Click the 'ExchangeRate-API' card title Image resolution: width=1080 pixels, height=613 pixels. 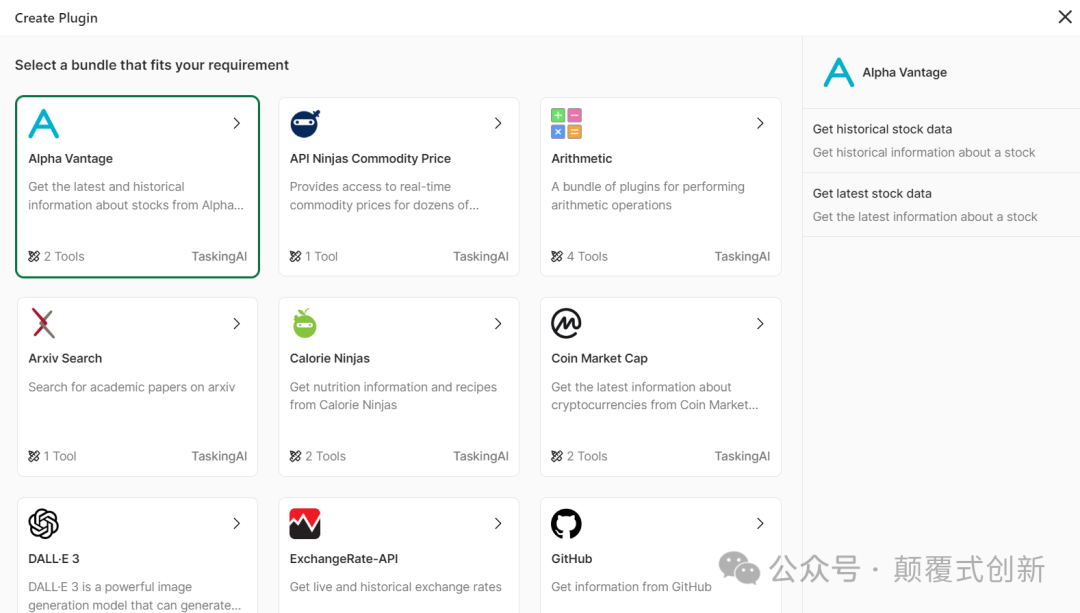point(344,559)
